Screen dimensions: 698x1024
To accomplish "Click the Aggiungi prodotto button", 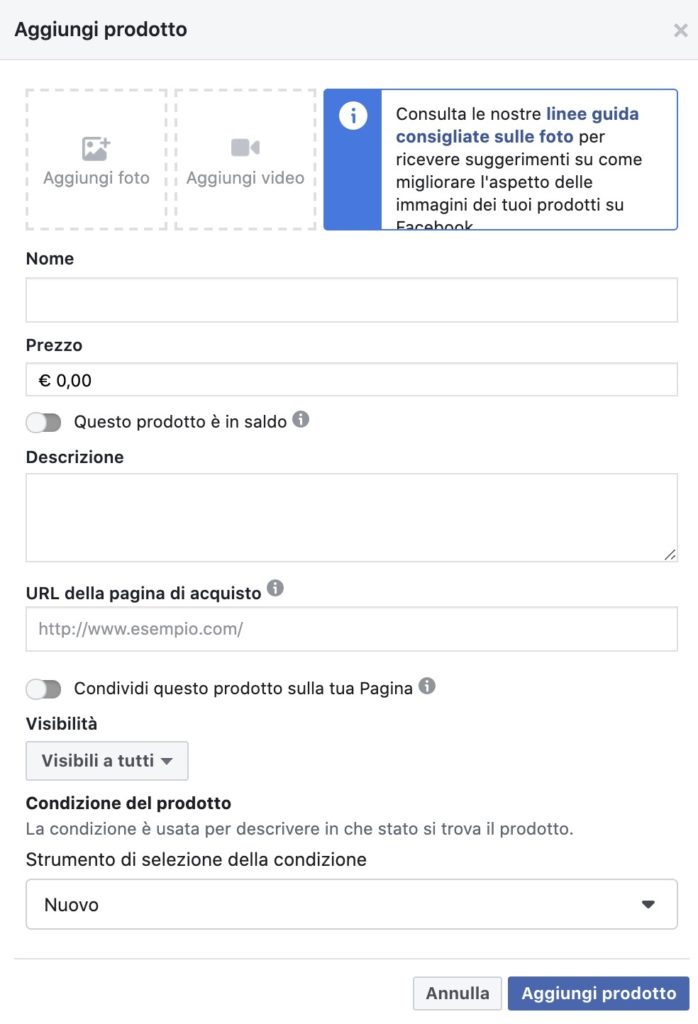I will (598, 993).
